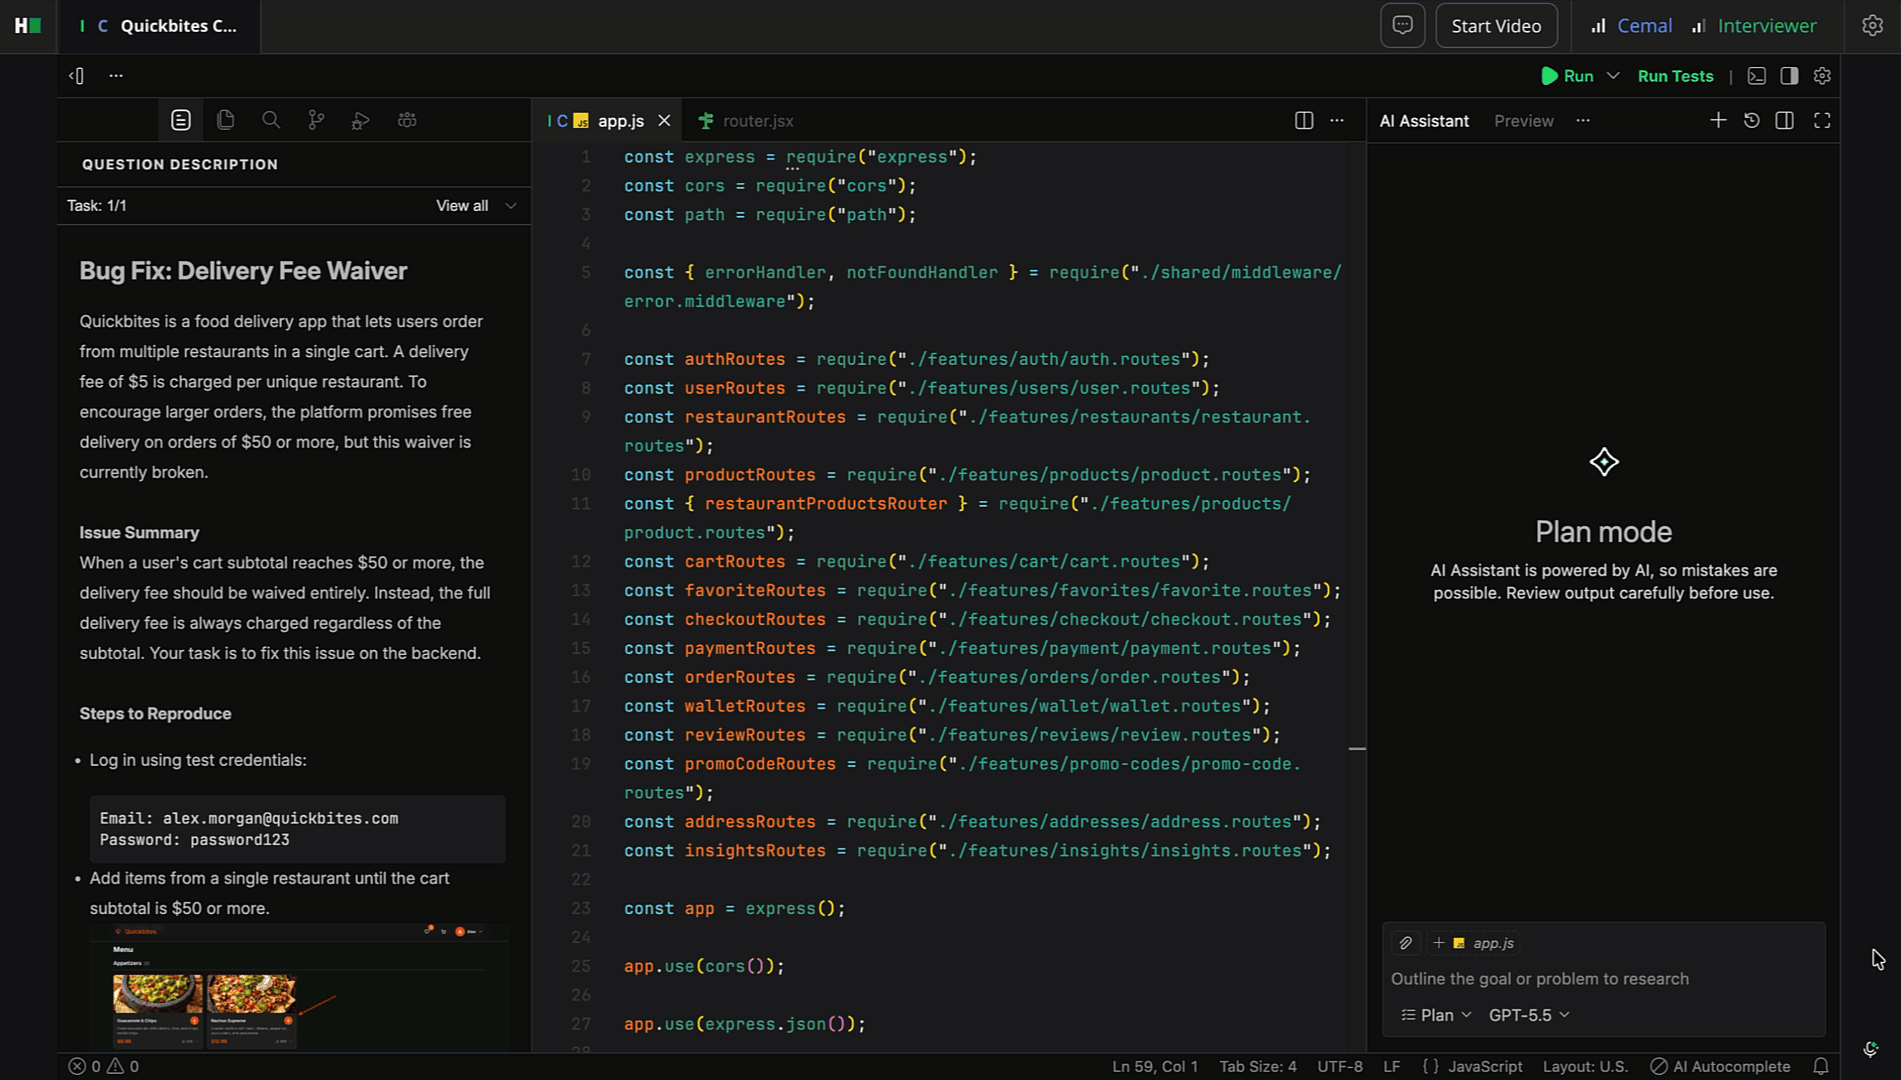Open the search sidebar icon
1901x1080 pixels.
pos(271,120)
